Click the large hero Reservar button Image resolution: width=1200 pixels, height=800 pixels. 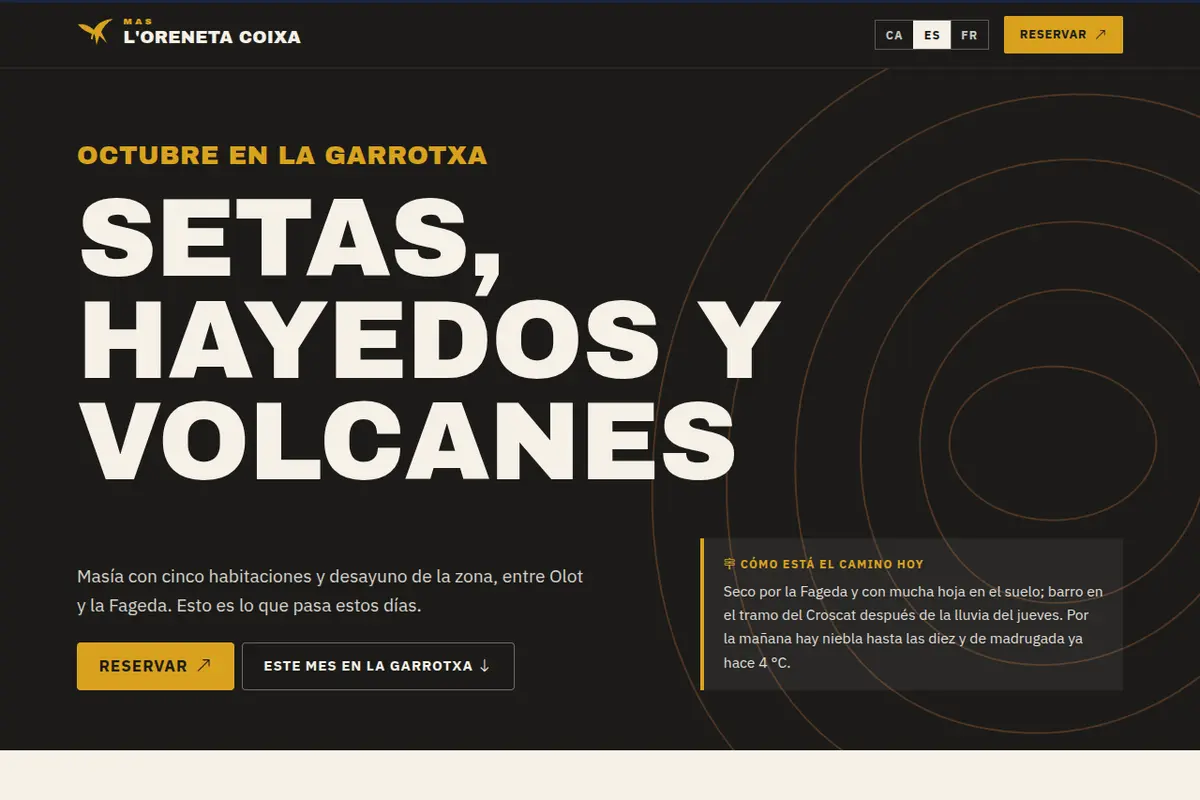pos(155,666)
